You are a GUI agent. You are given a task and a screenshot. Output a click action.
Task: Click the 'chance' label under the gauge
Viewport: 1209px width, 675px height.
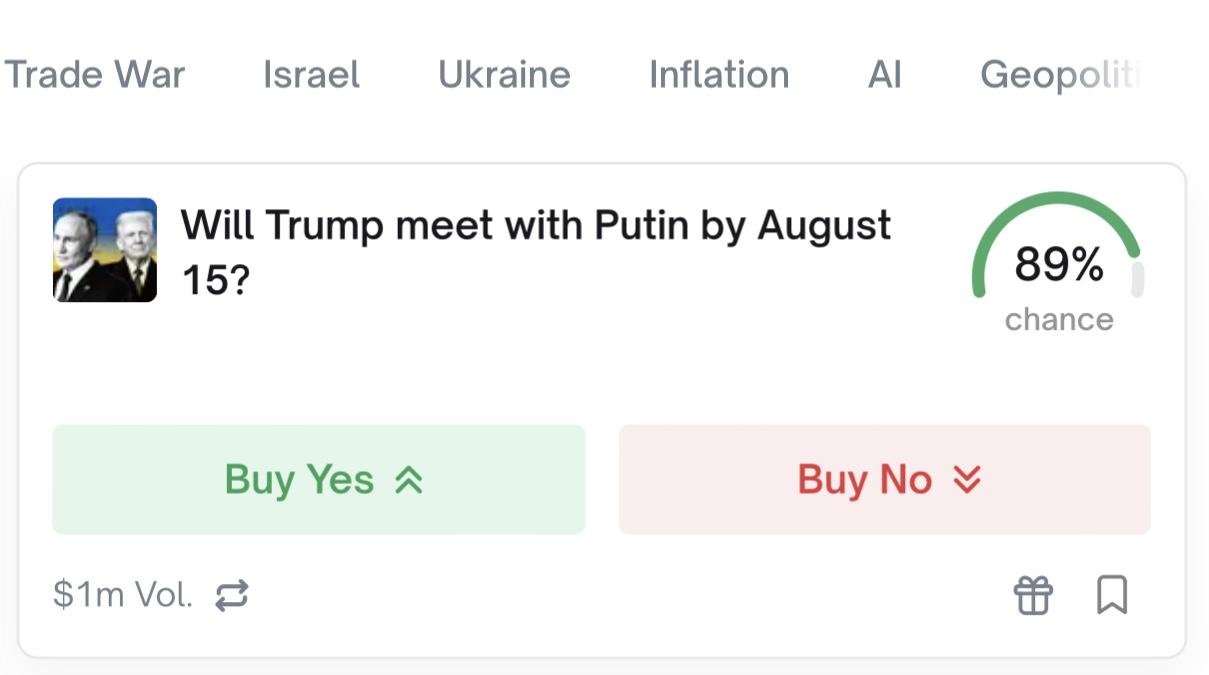[x=1059, y=319]
